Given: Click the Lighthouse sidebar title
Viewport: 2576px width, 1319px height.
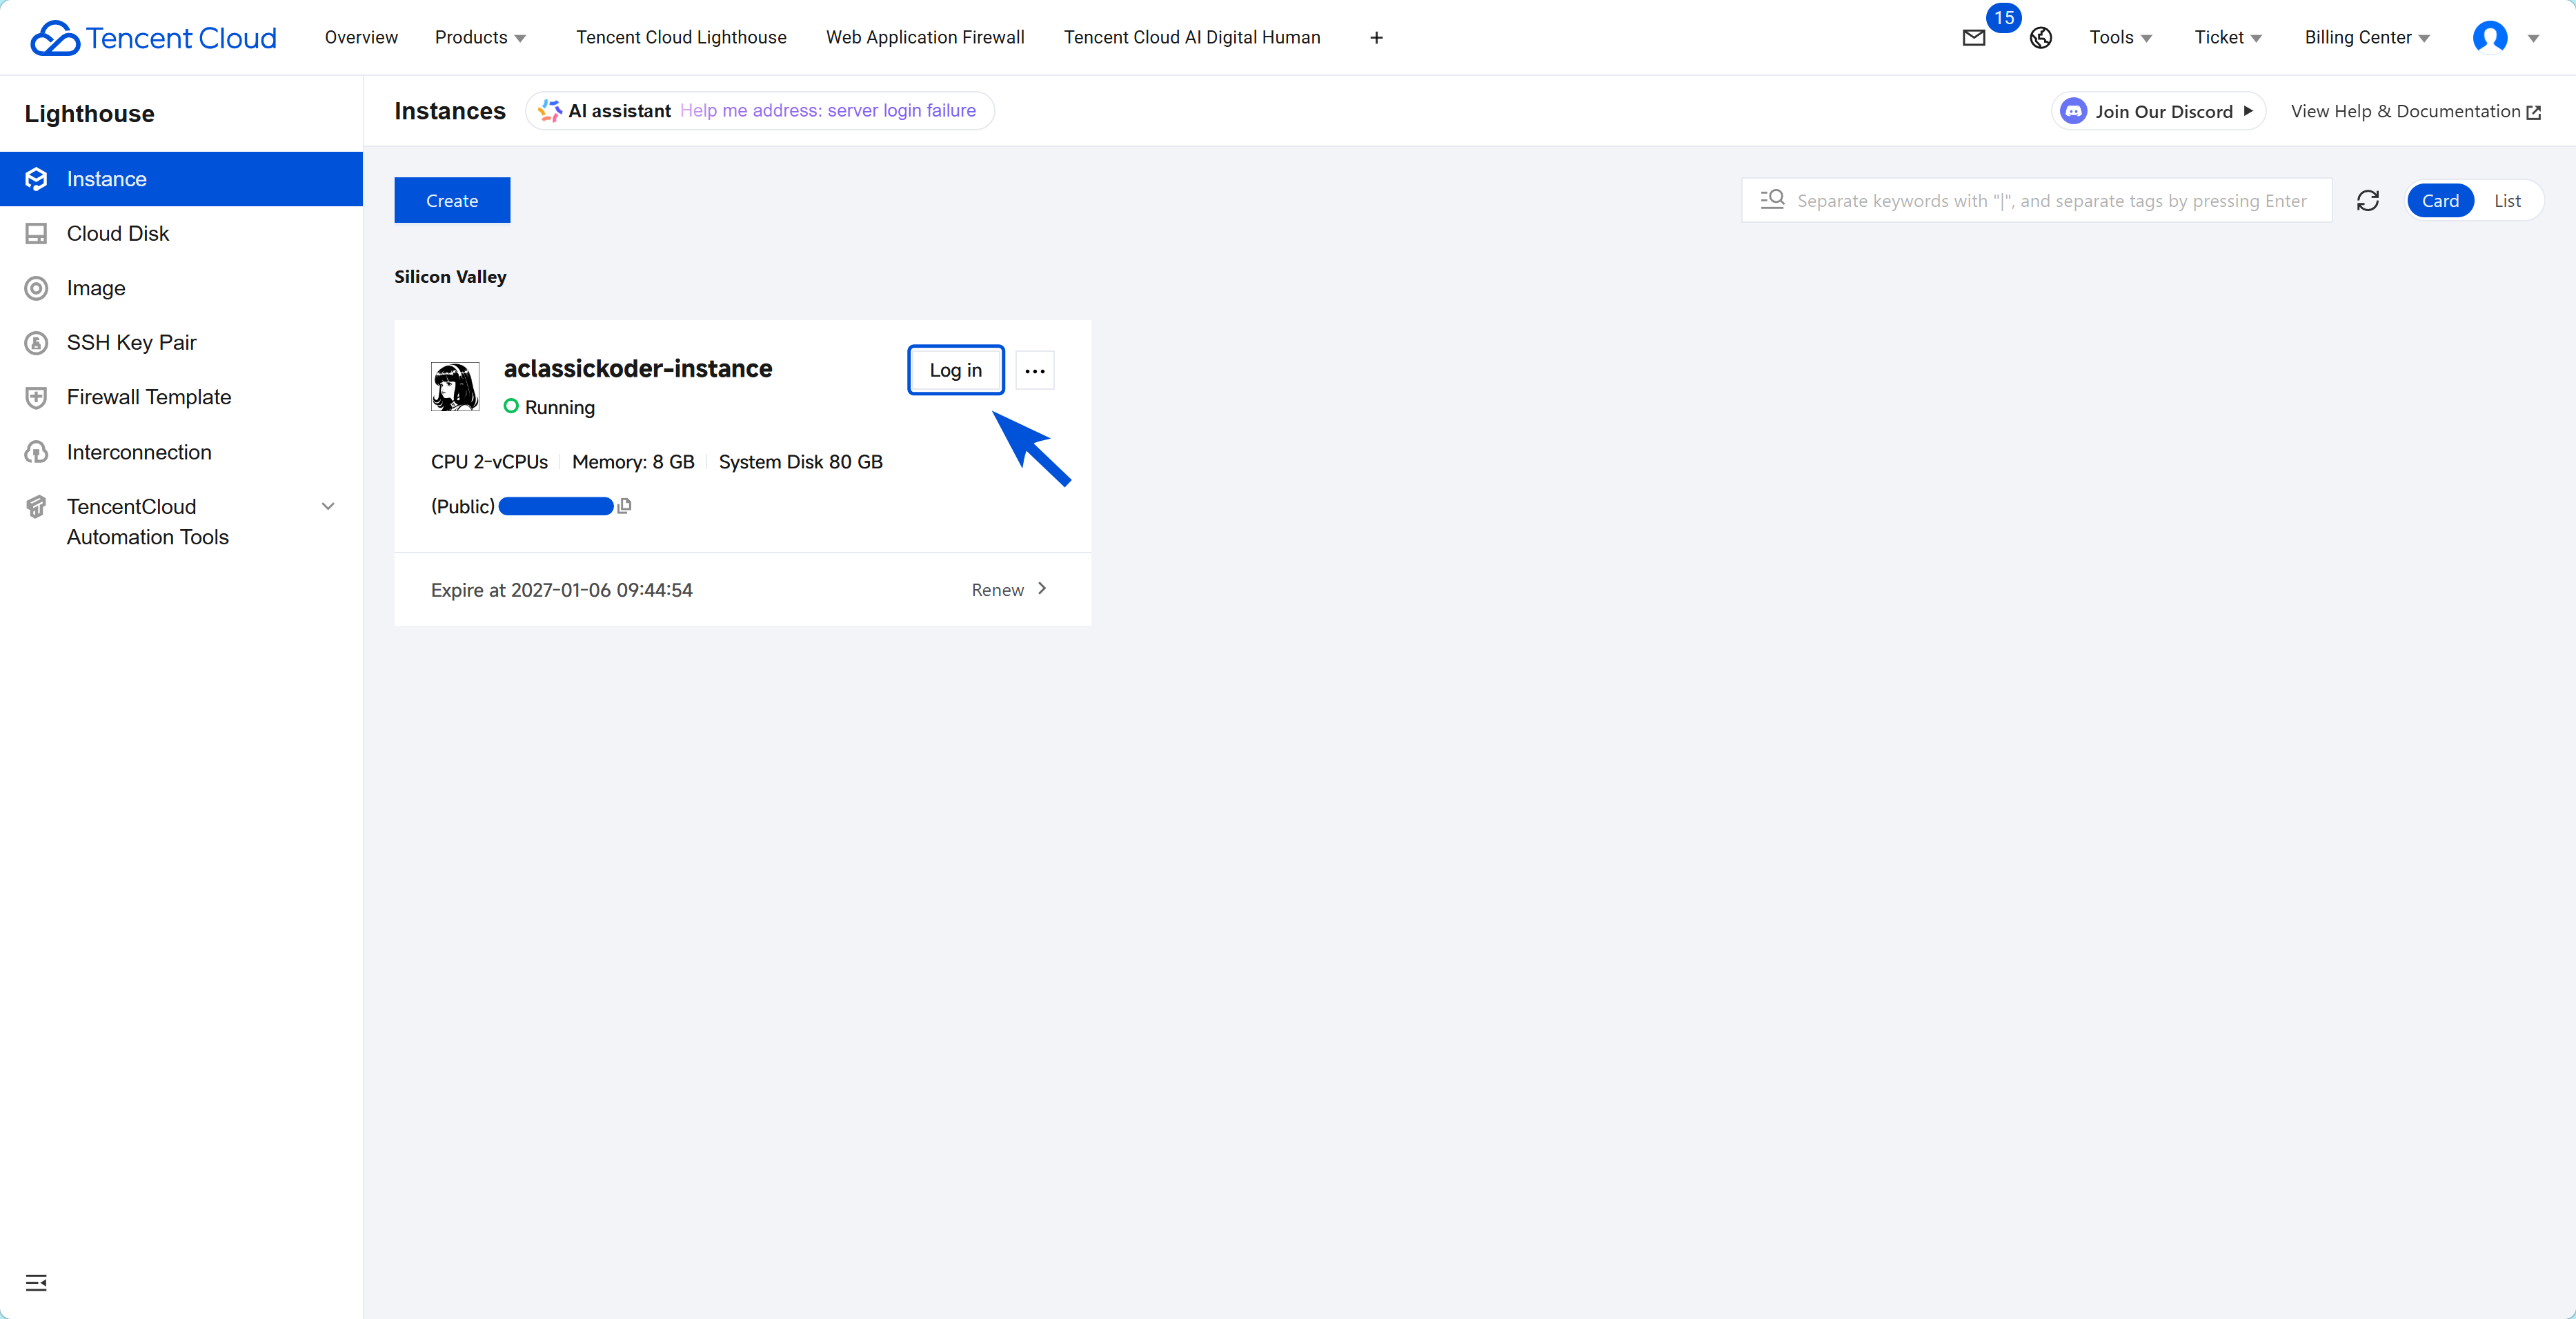Looking at the screenshot, I should (90, 114).
